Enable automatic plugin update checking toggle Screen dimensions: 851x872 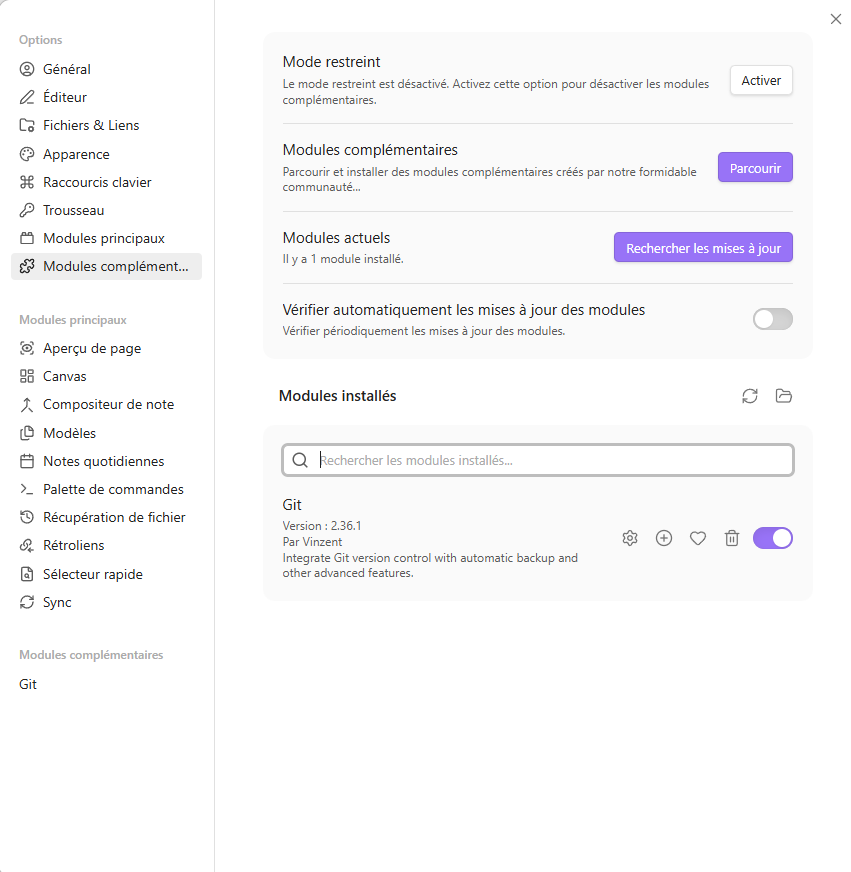pos(772,319)
